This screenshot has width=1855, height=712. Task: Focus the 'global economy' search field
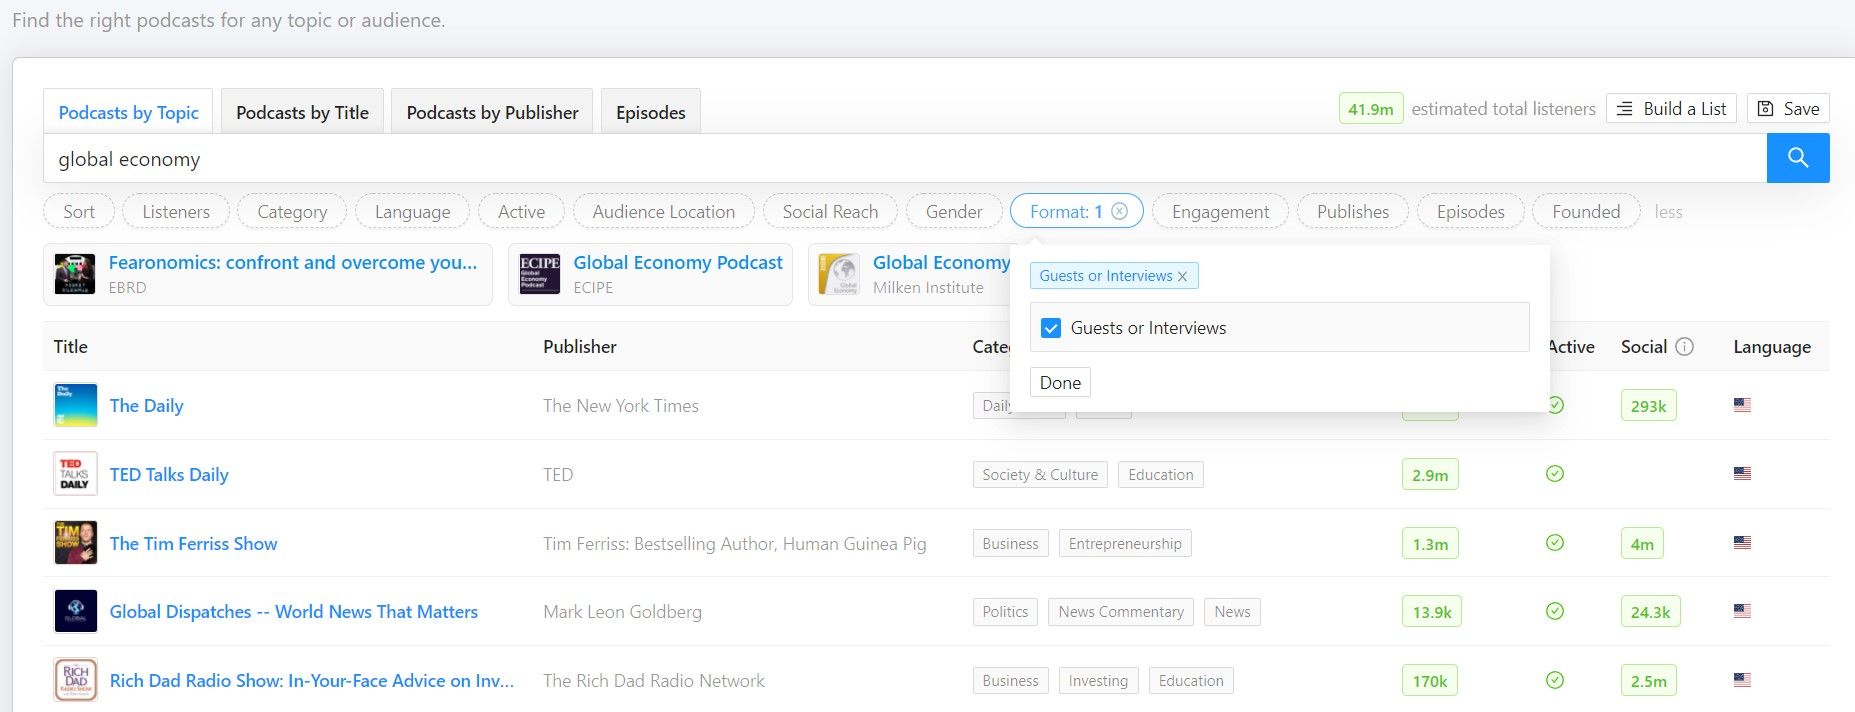(x=905, y=158)
